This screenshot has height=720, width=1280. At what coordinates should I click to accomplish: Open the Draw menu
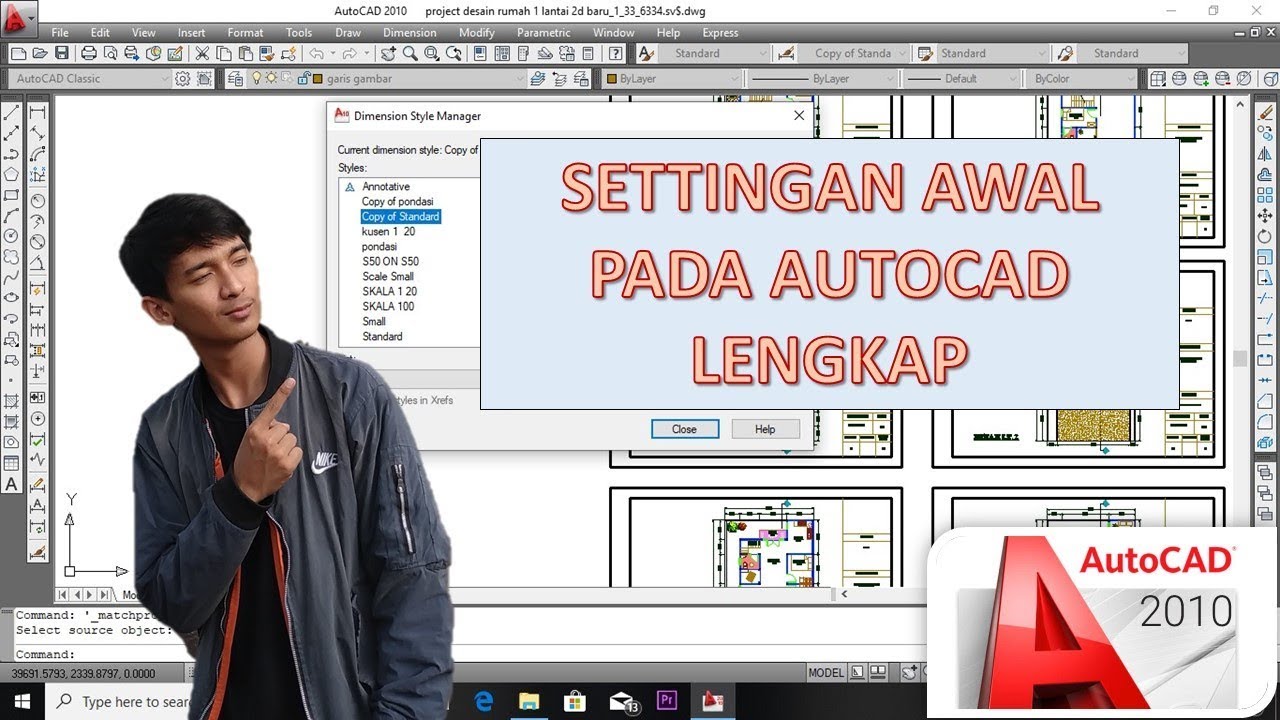[x=348, y=32]
